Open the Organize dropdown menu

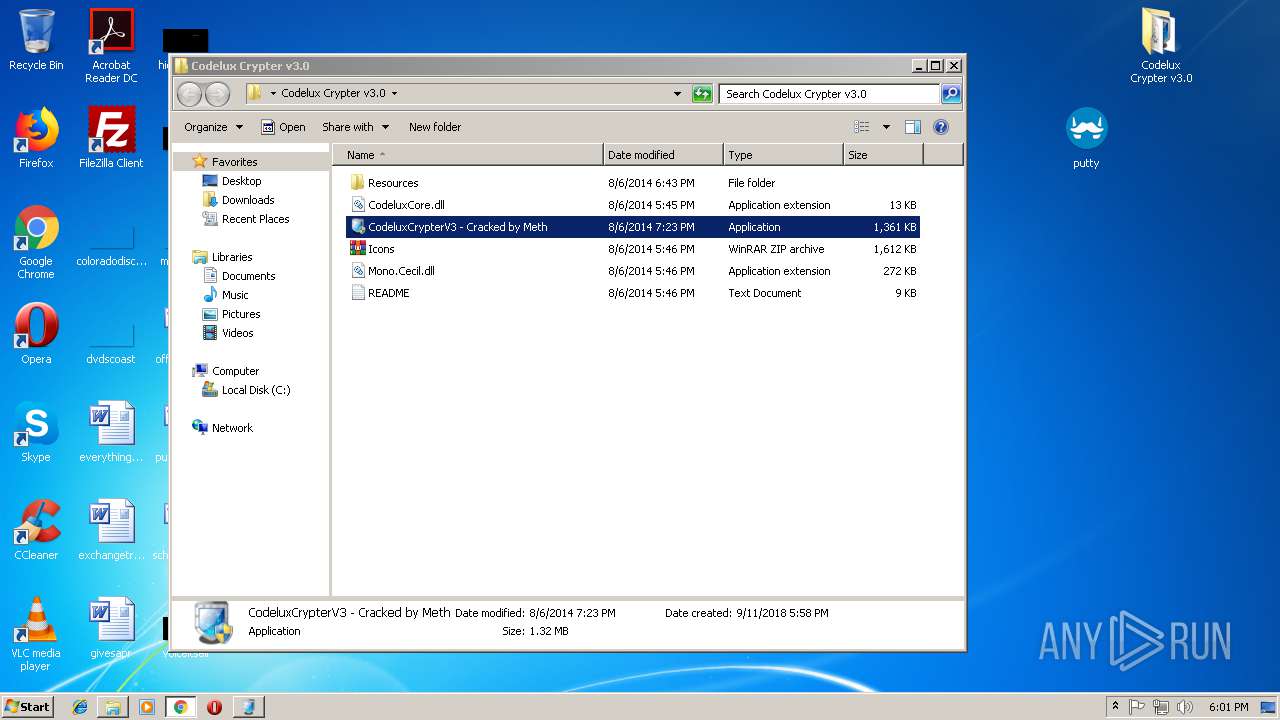coord(213,127)
